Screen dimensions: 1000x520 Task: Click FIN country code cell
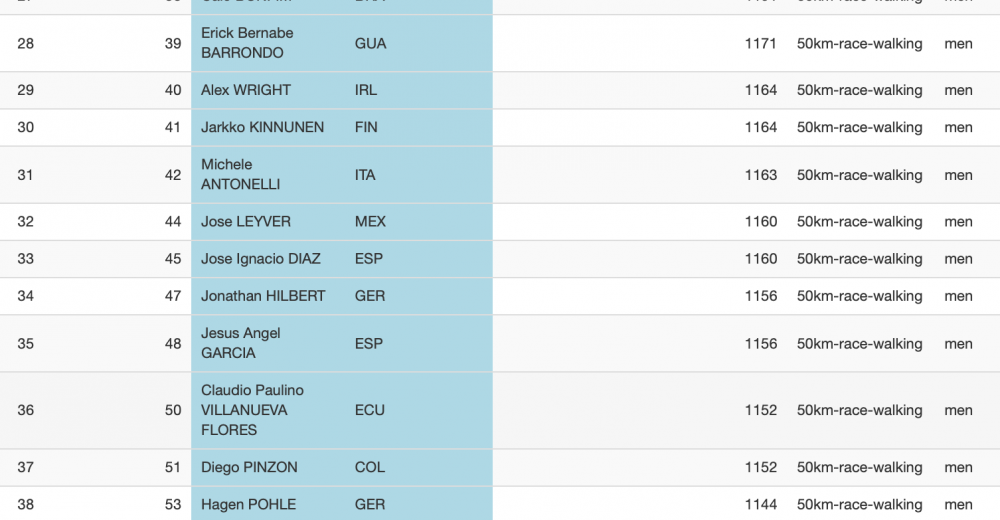[x=366, y=127]
